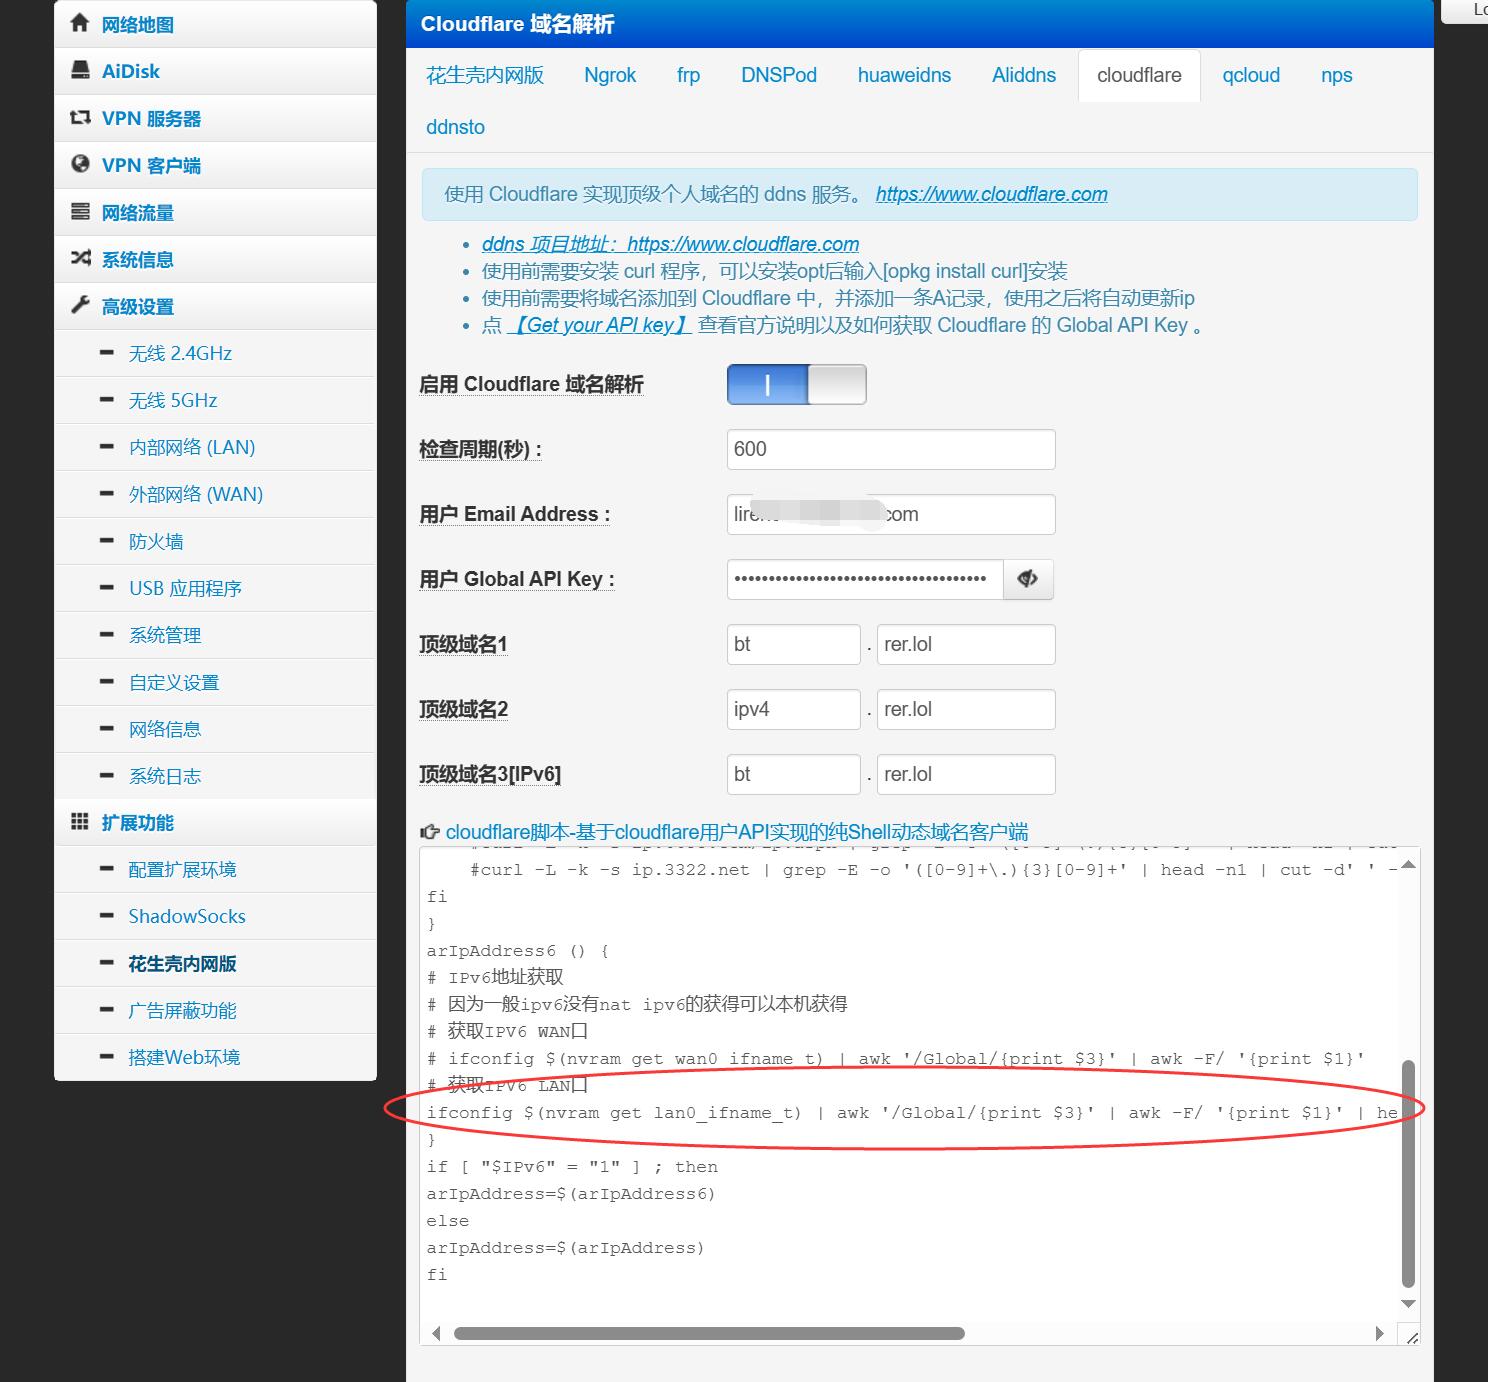Screen dimensions: 1488x1382
Task: Click the icon beside VPN 服务器
Action: pyautogui.click(x=80, y=117)
